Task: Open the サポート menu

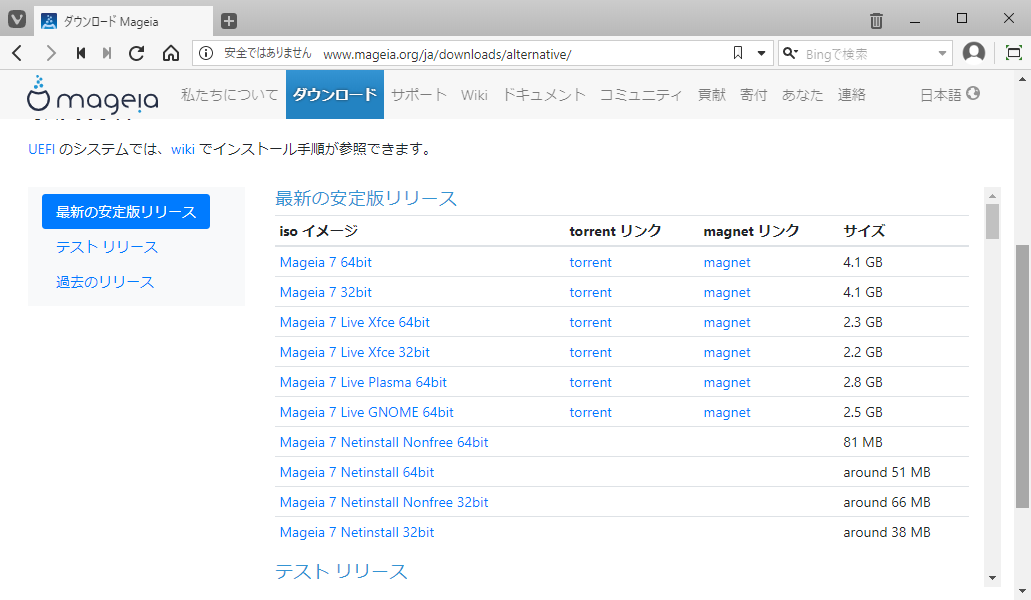Action: 419,95
